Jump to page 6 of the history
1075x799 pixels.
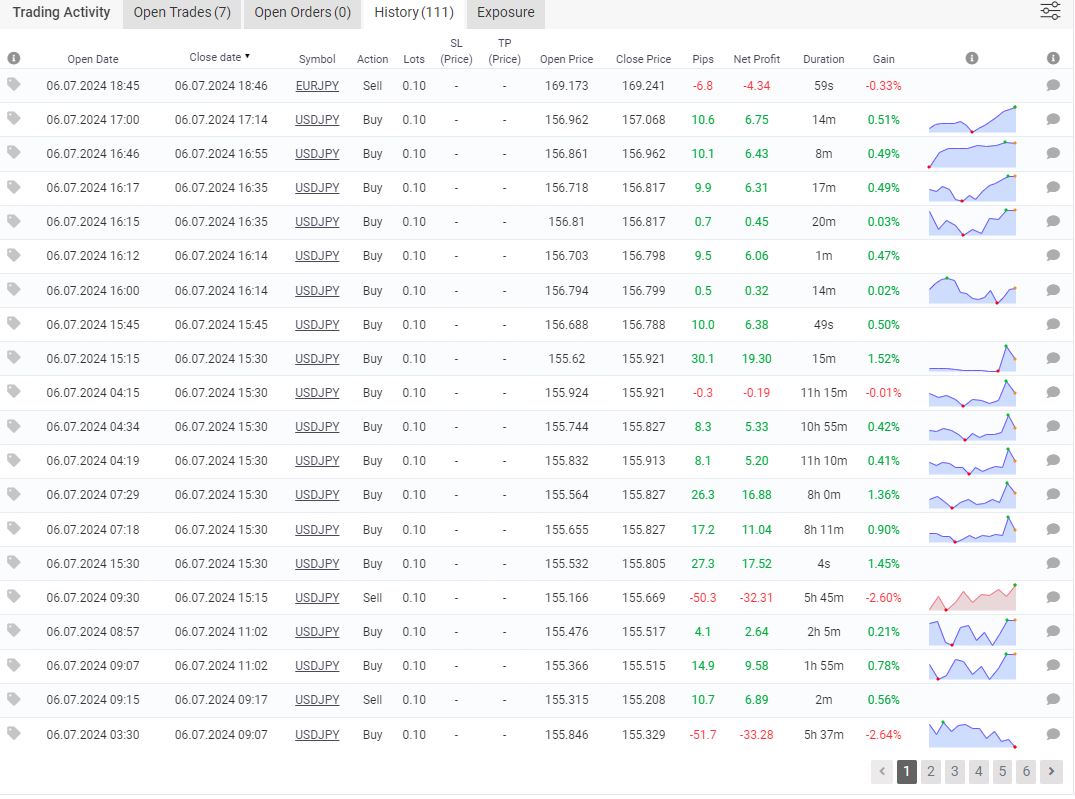click(x=1026, y=771)
